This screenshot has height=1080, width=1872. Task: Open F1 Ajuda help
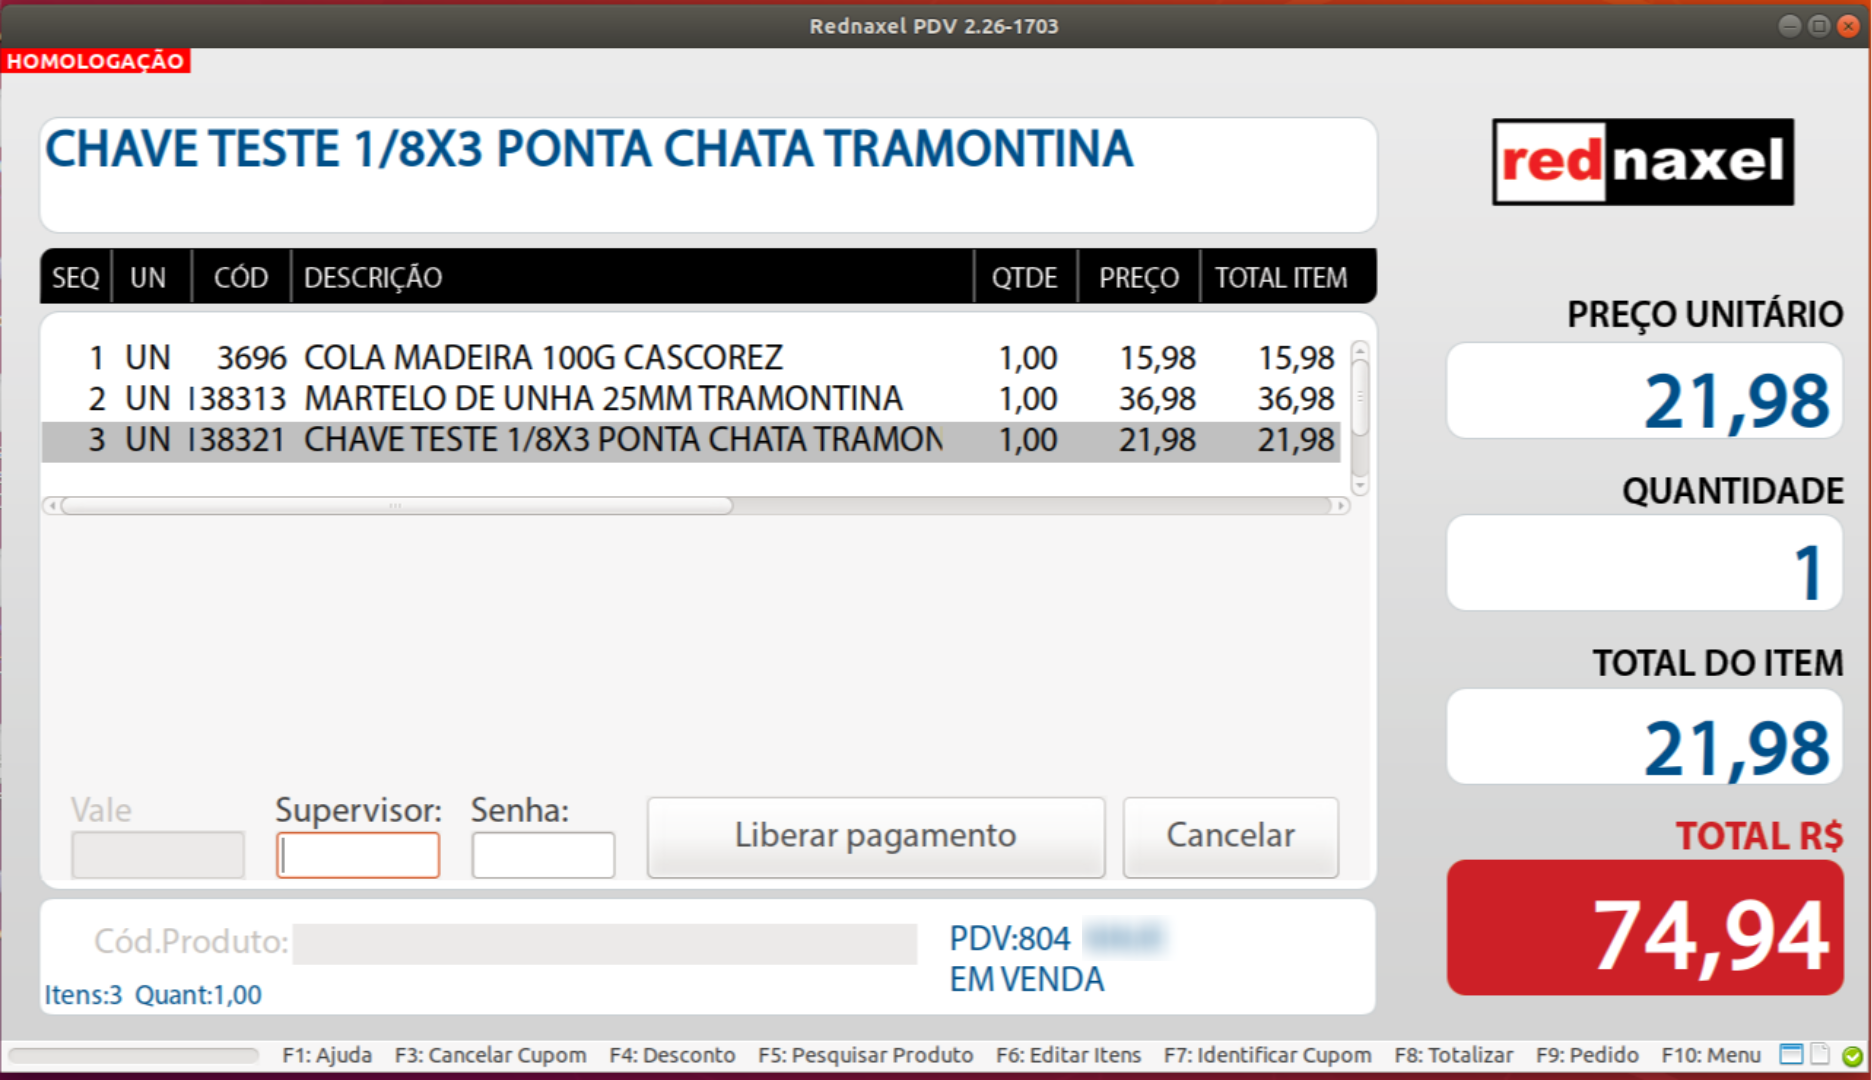[x=326, y=1055]
